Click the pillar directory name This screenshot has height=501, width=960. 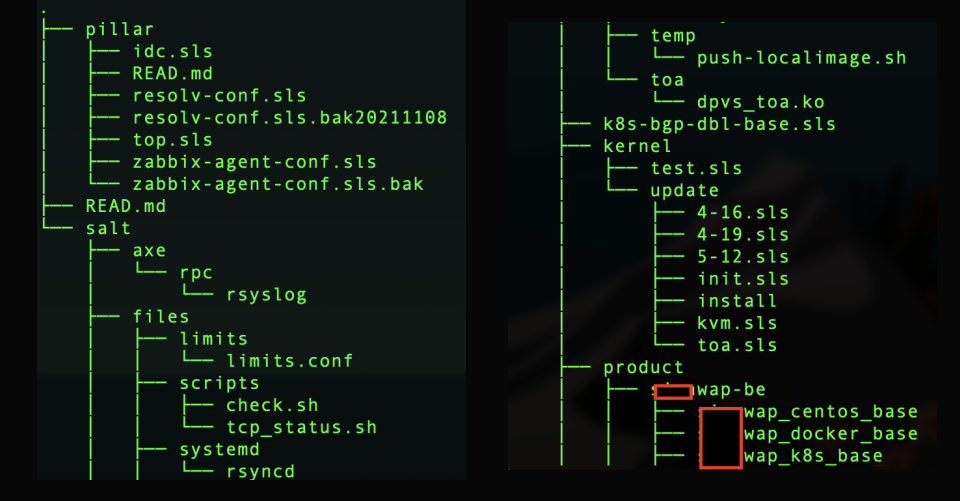coord(120,29)
